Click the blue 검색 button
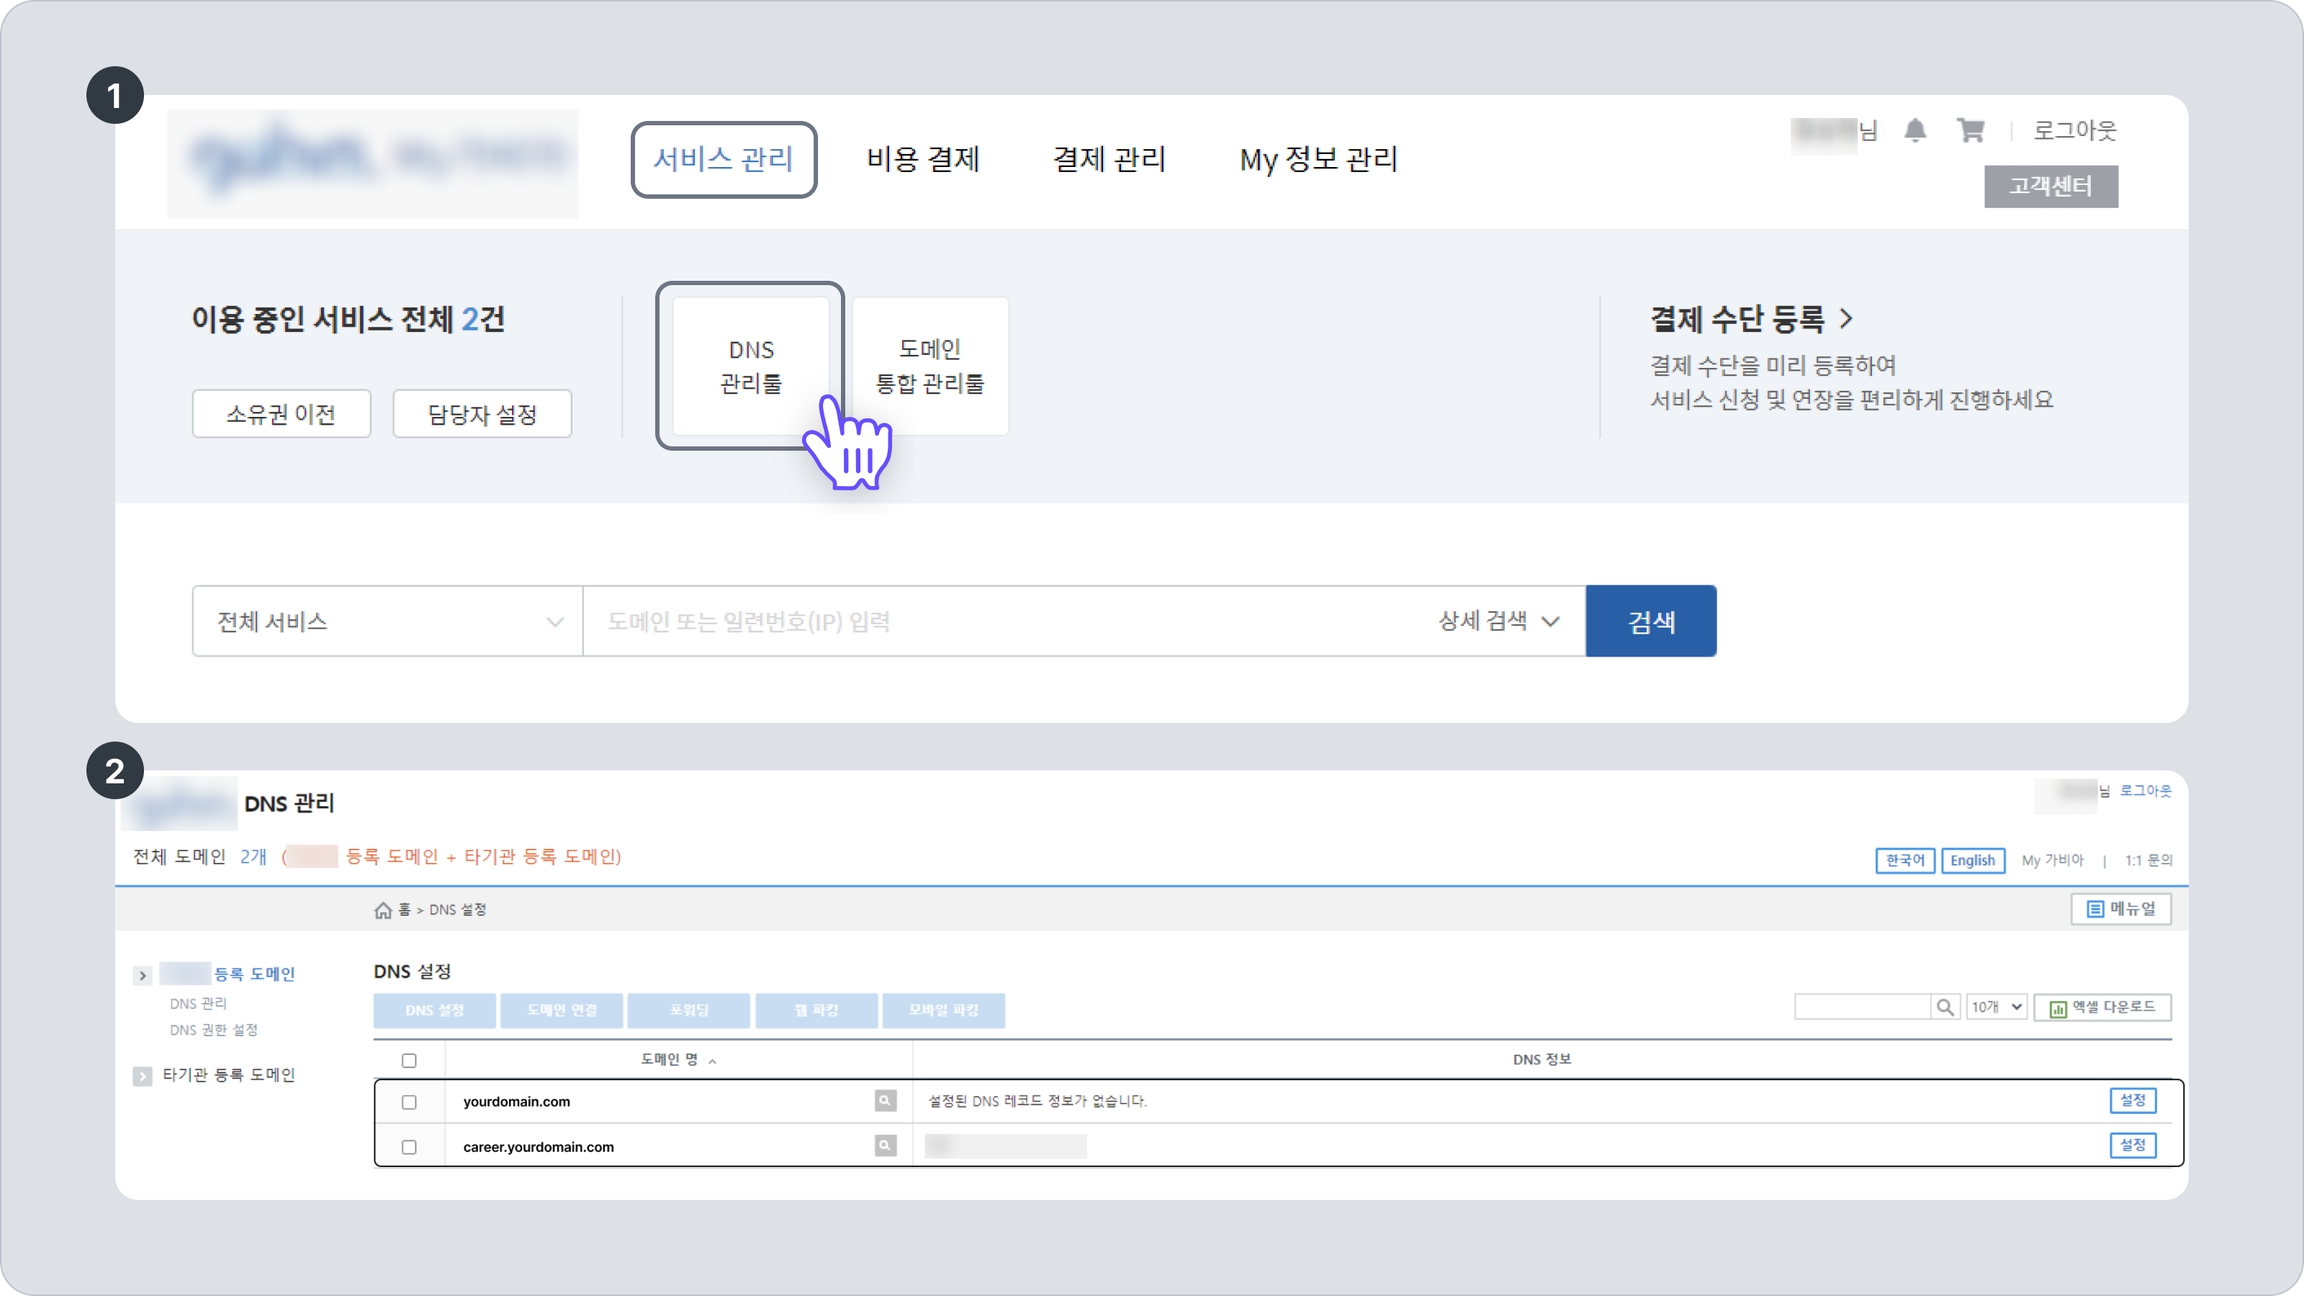The height and width of the screenshot is (1296, 2304). pos(1650,621)
